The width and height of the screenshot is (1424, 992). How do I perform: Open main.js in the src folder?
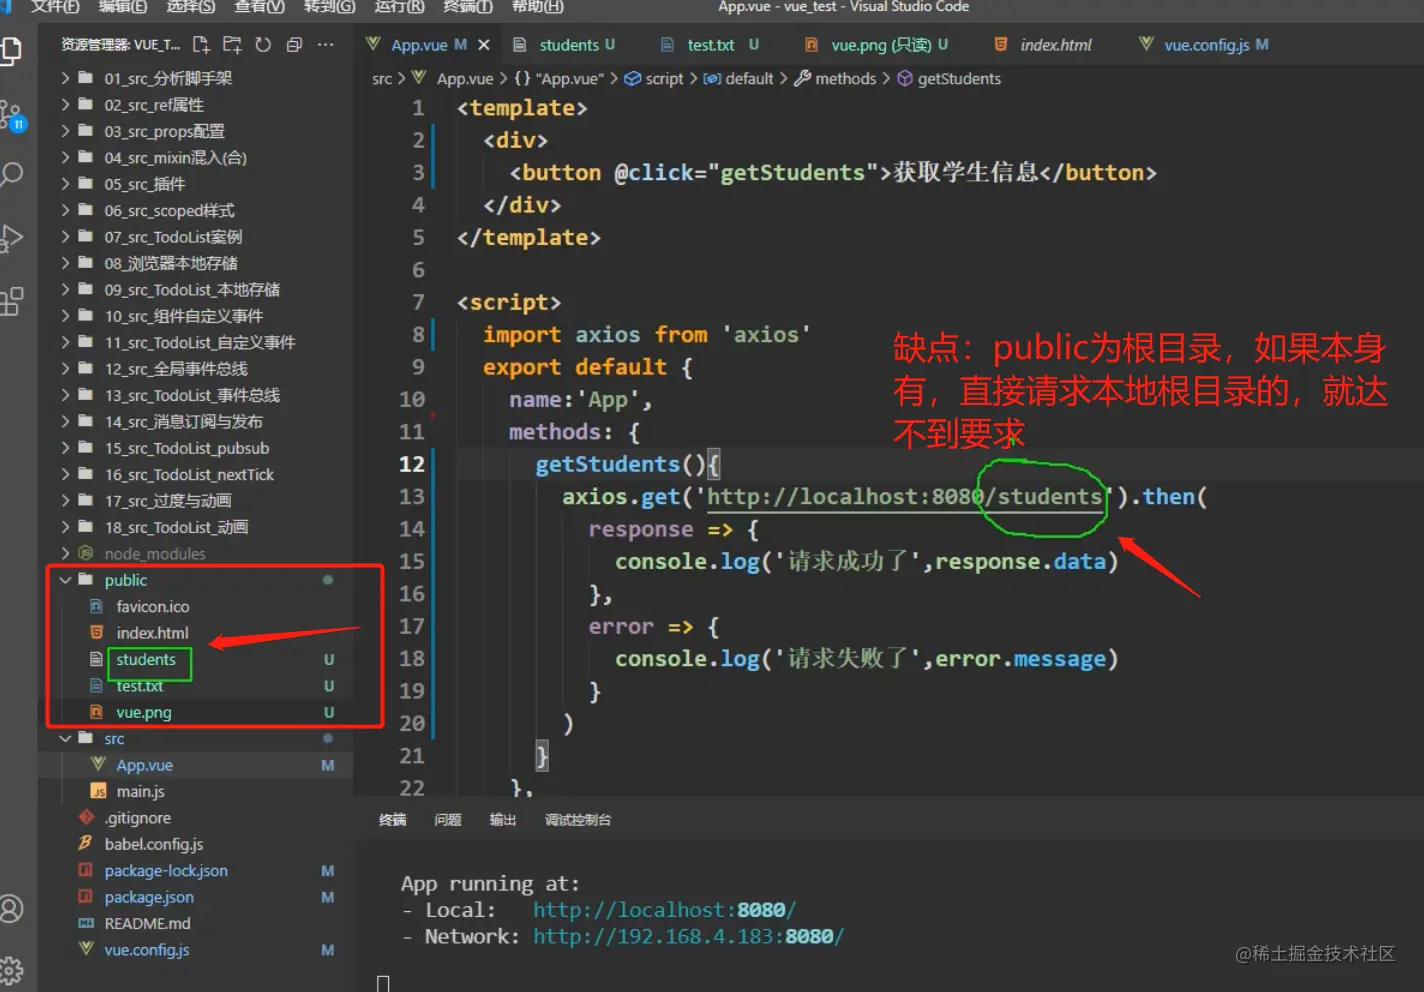click(195, 791)
